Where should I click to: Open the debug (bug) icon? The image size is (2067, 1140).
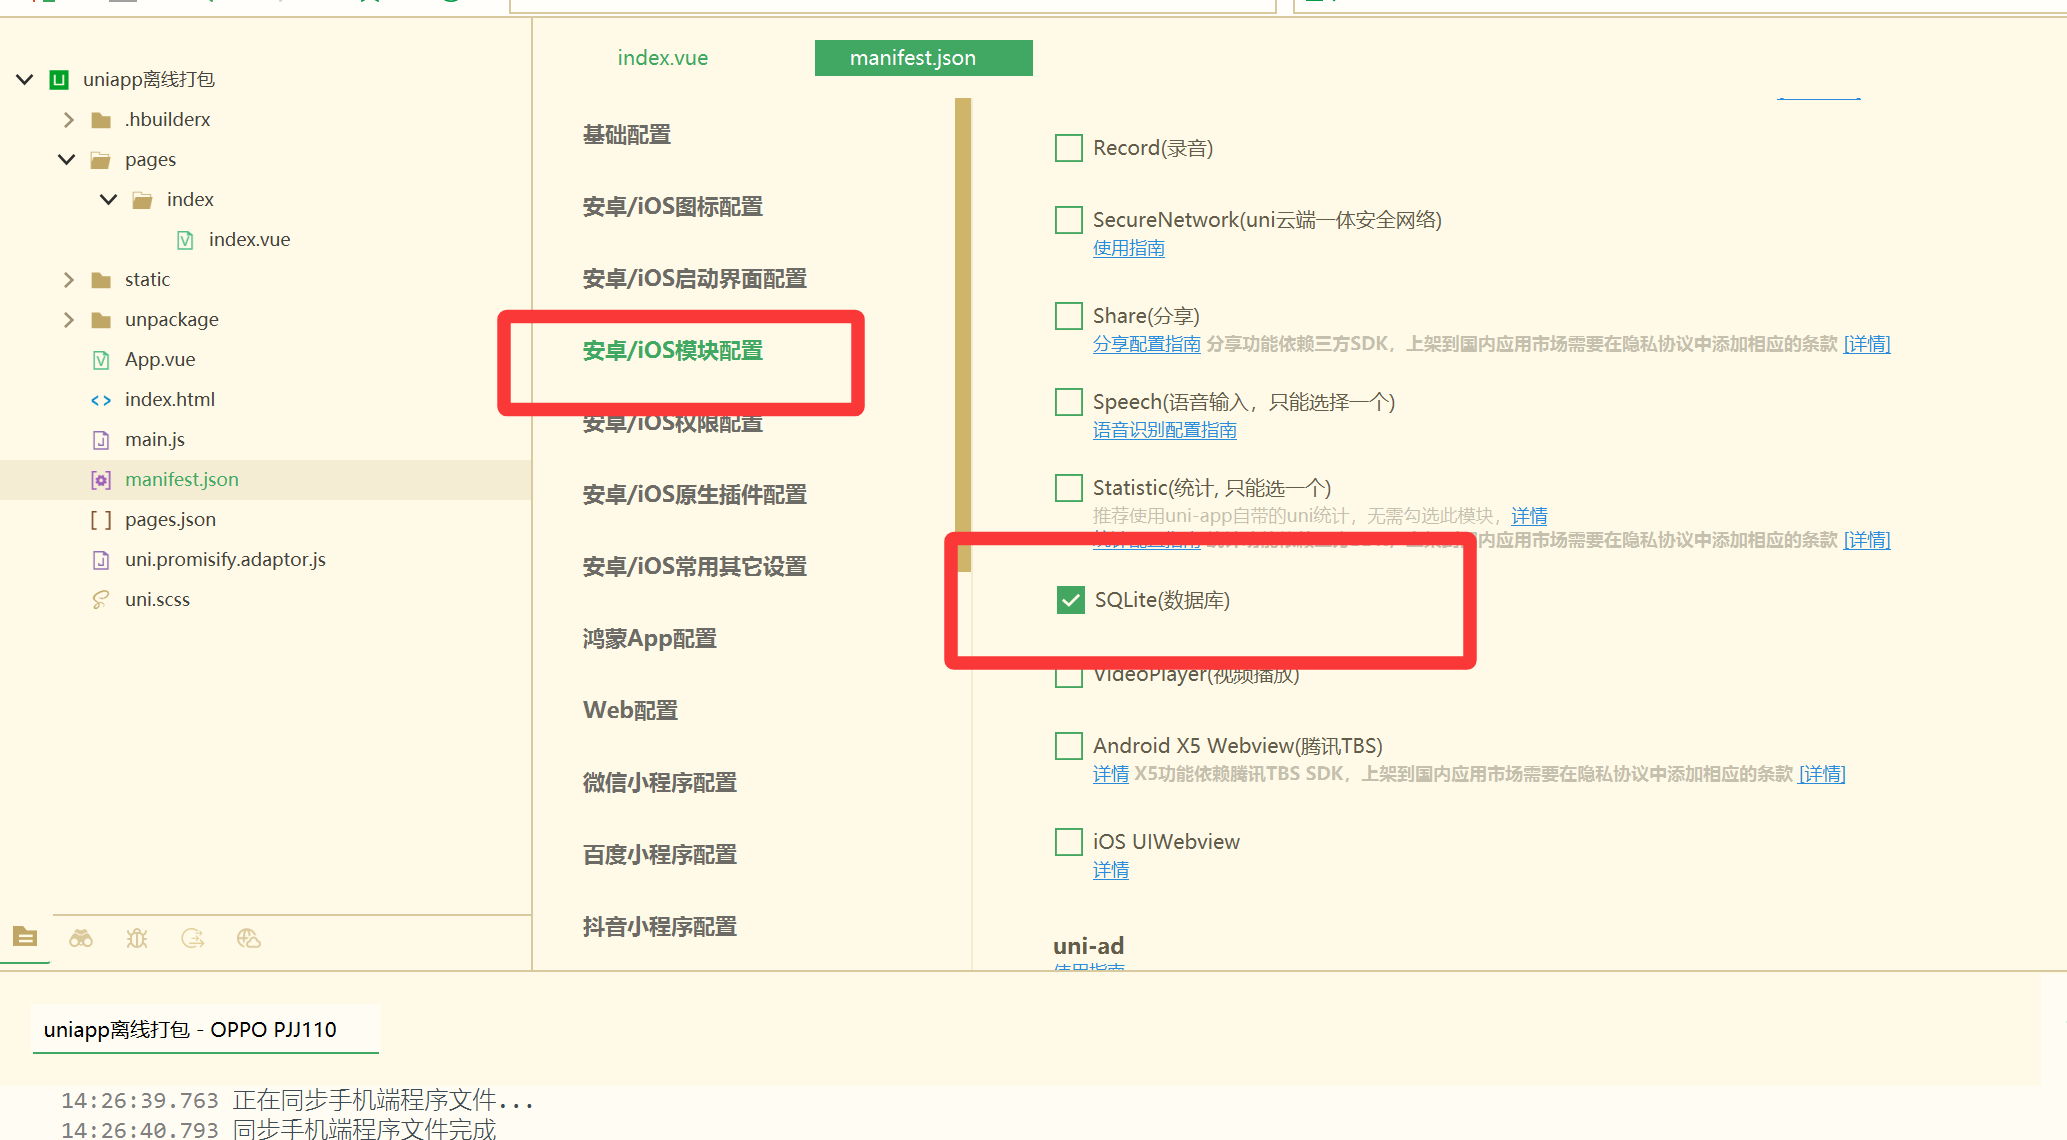(137, 937)
